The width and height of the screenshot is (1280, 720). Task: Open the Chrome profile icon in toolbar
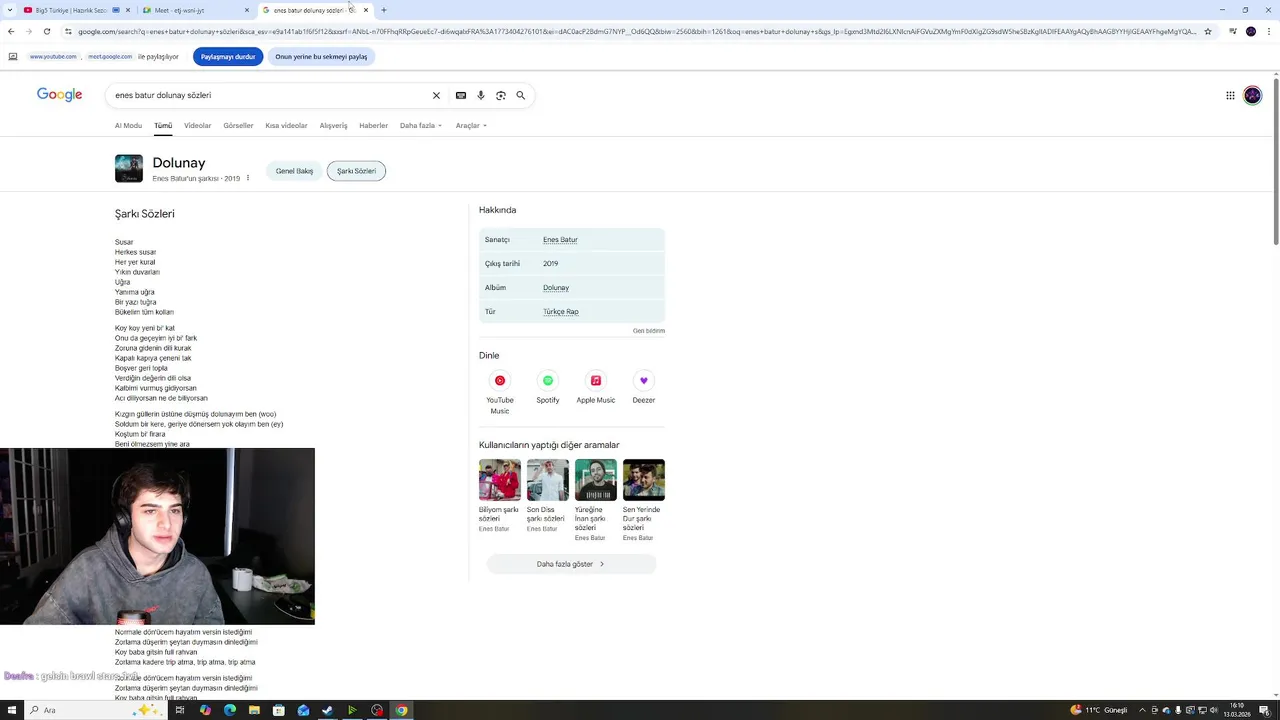click(x=1251, y=31)
